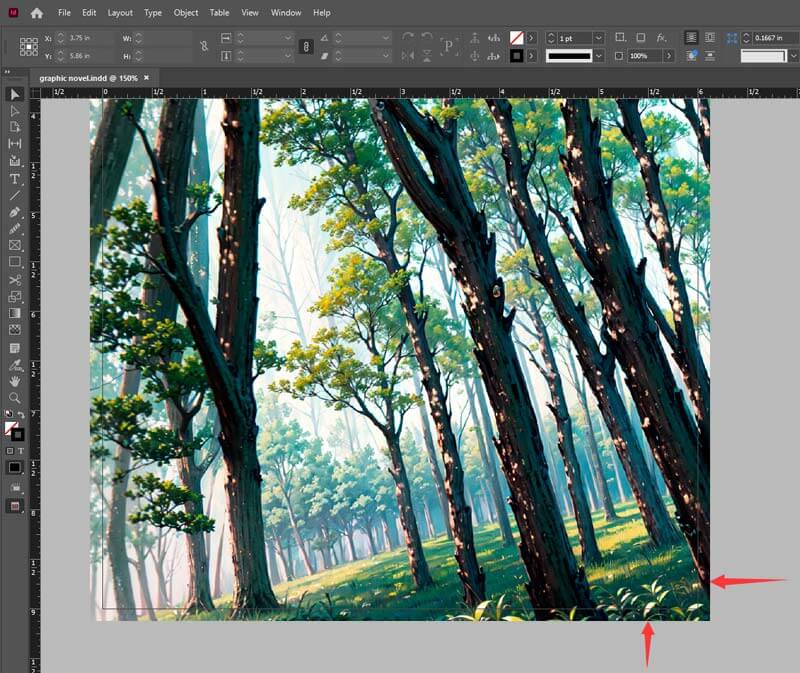Toggle constrain proportions for width and height

click(204, 46)
